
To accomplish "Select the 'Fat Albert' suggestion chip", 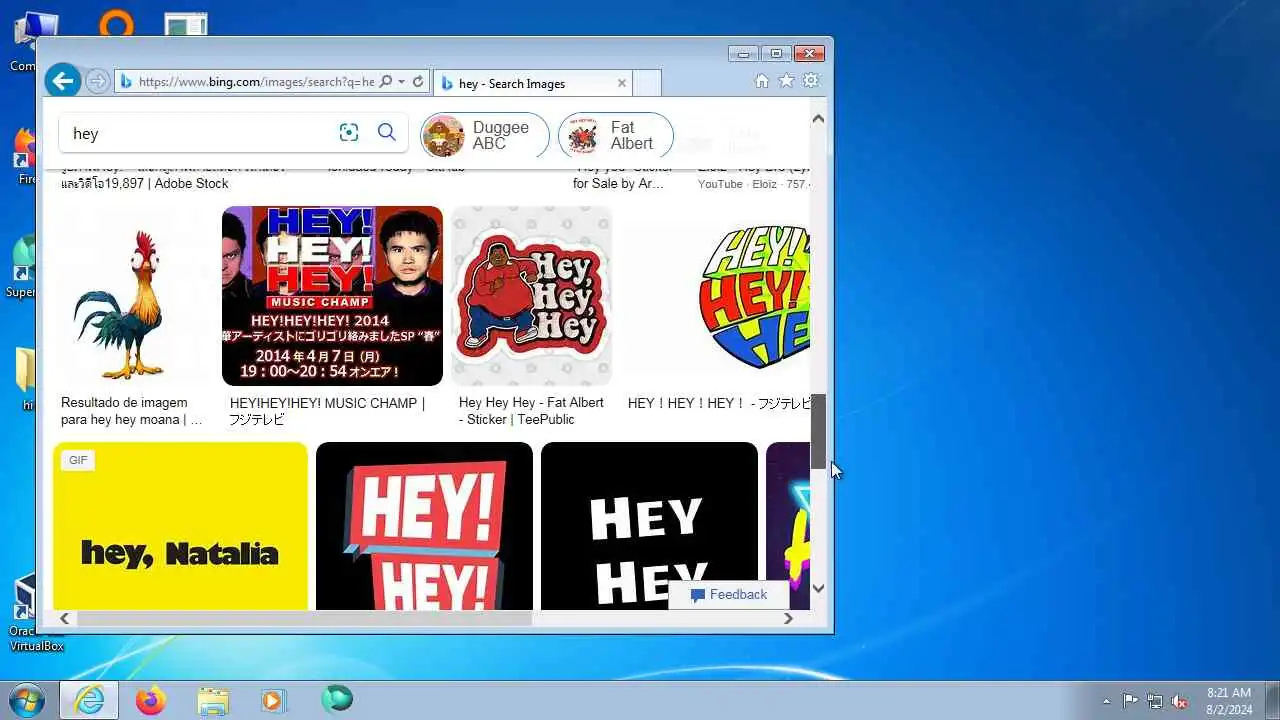I will pos(615,135).
